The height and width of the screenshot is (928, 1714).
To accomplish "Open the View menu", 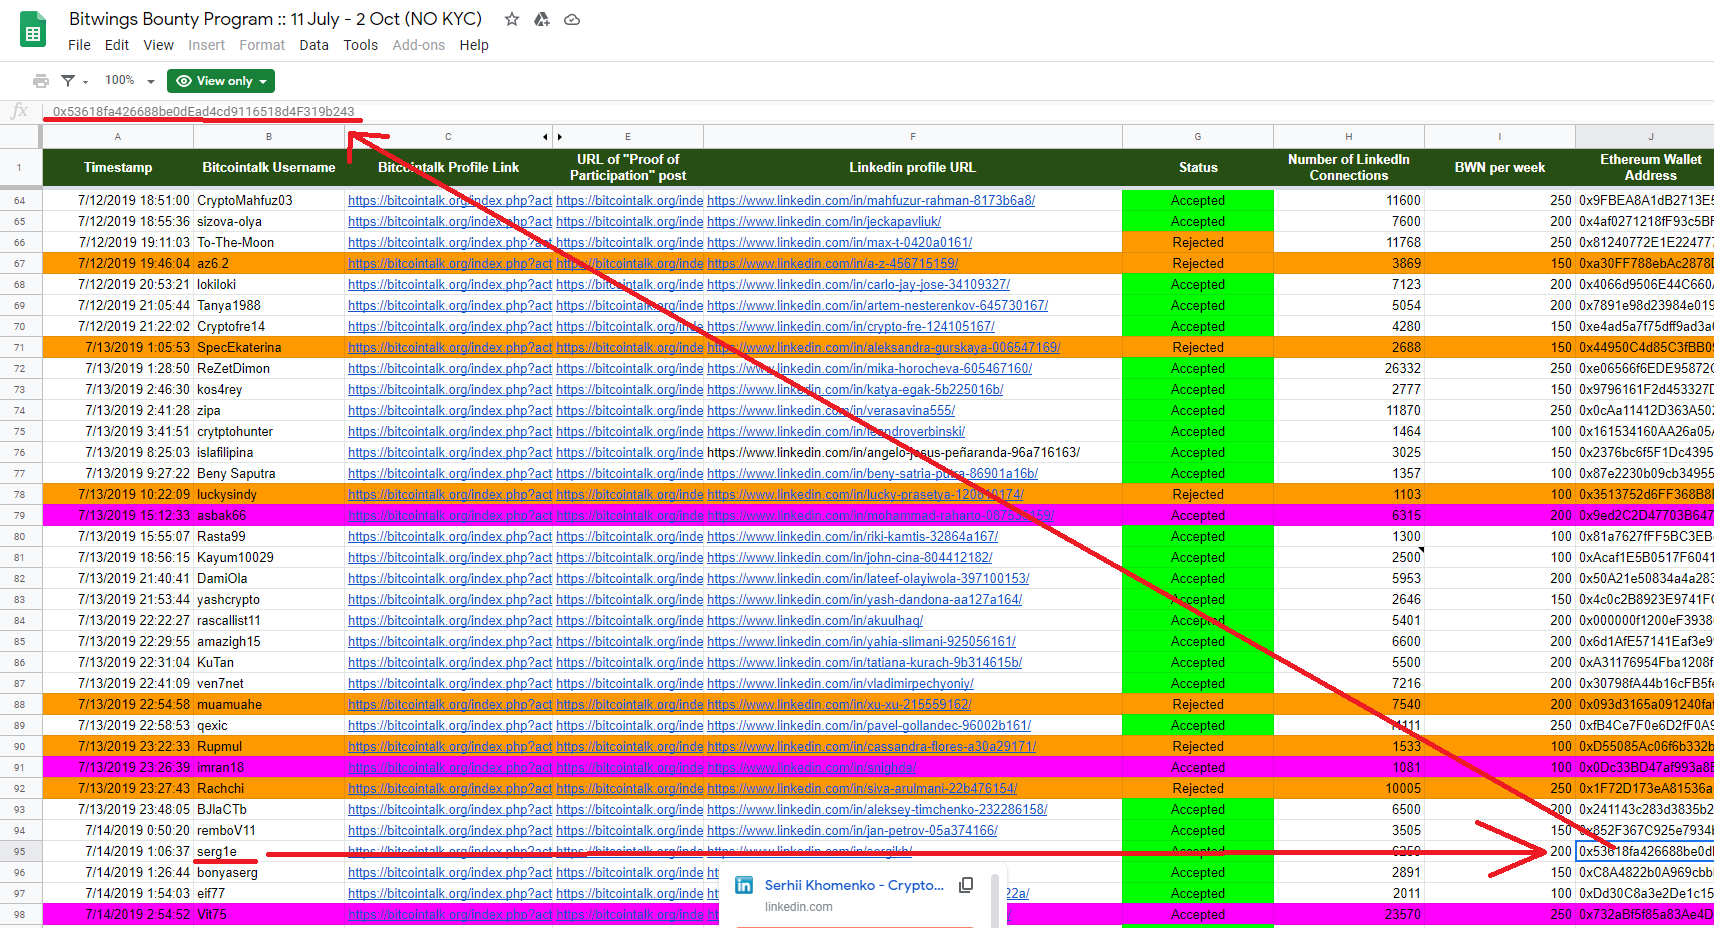I will click(x=158, y=45).
